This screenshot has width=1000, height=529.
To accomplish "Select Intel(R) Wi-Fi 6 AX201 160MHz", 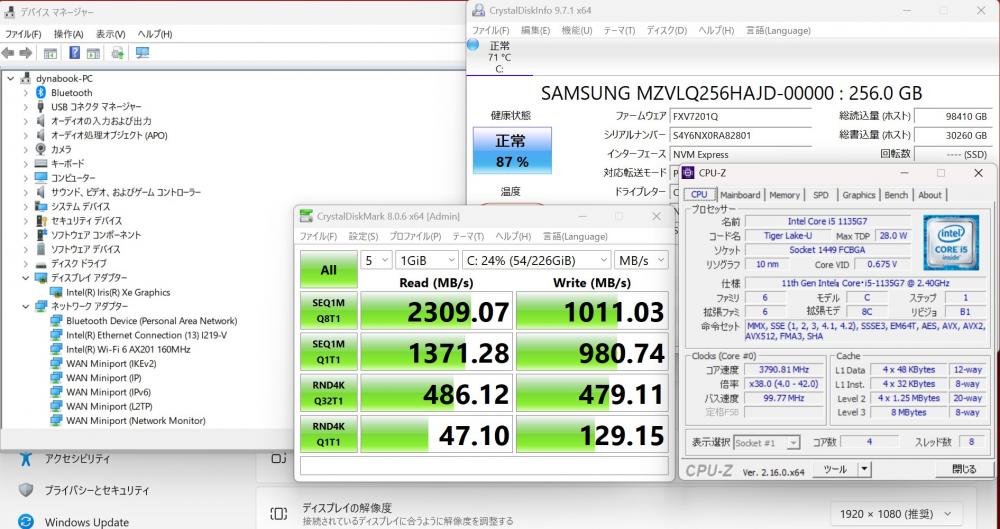I will 128,349.
